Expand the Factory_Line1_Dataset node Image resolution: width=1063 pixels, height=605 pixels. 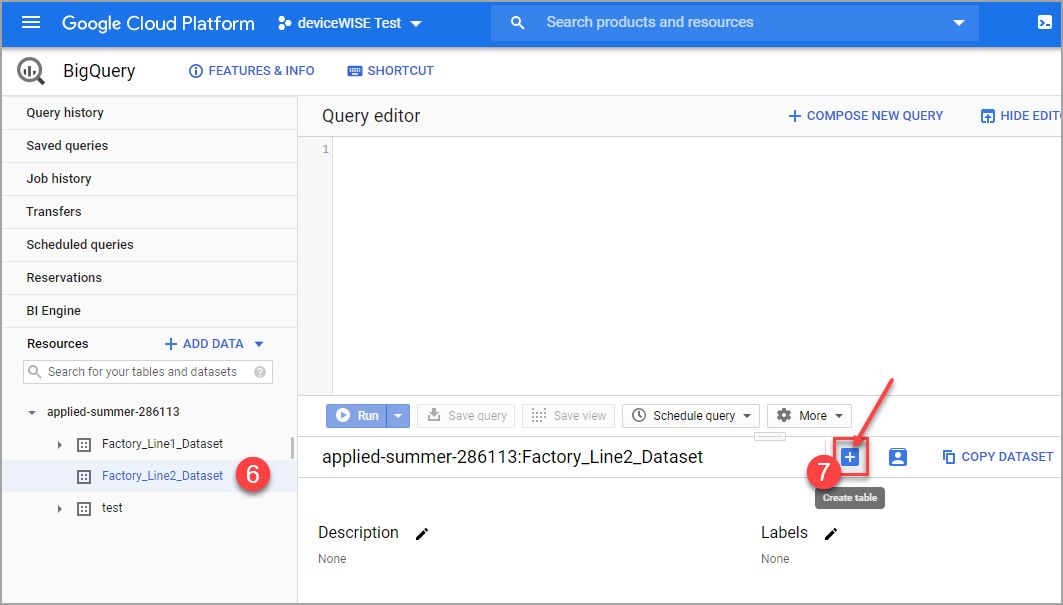pos(60,445)
